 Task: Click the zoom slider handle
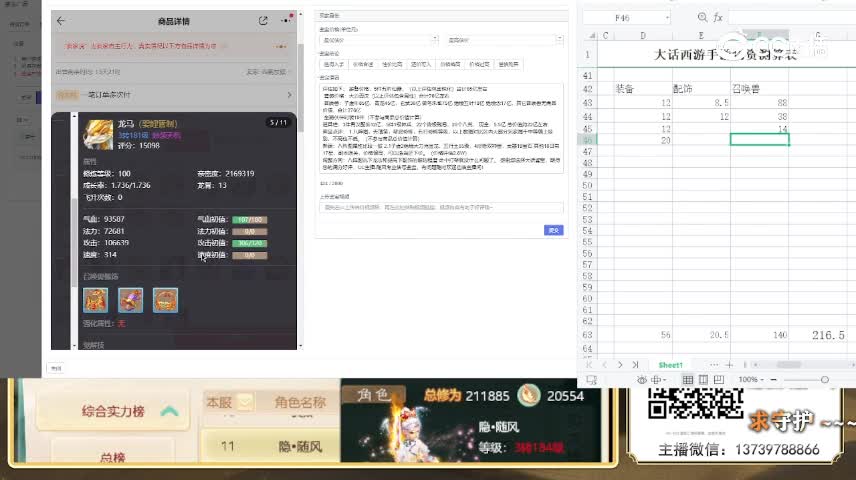coord(825,380)
